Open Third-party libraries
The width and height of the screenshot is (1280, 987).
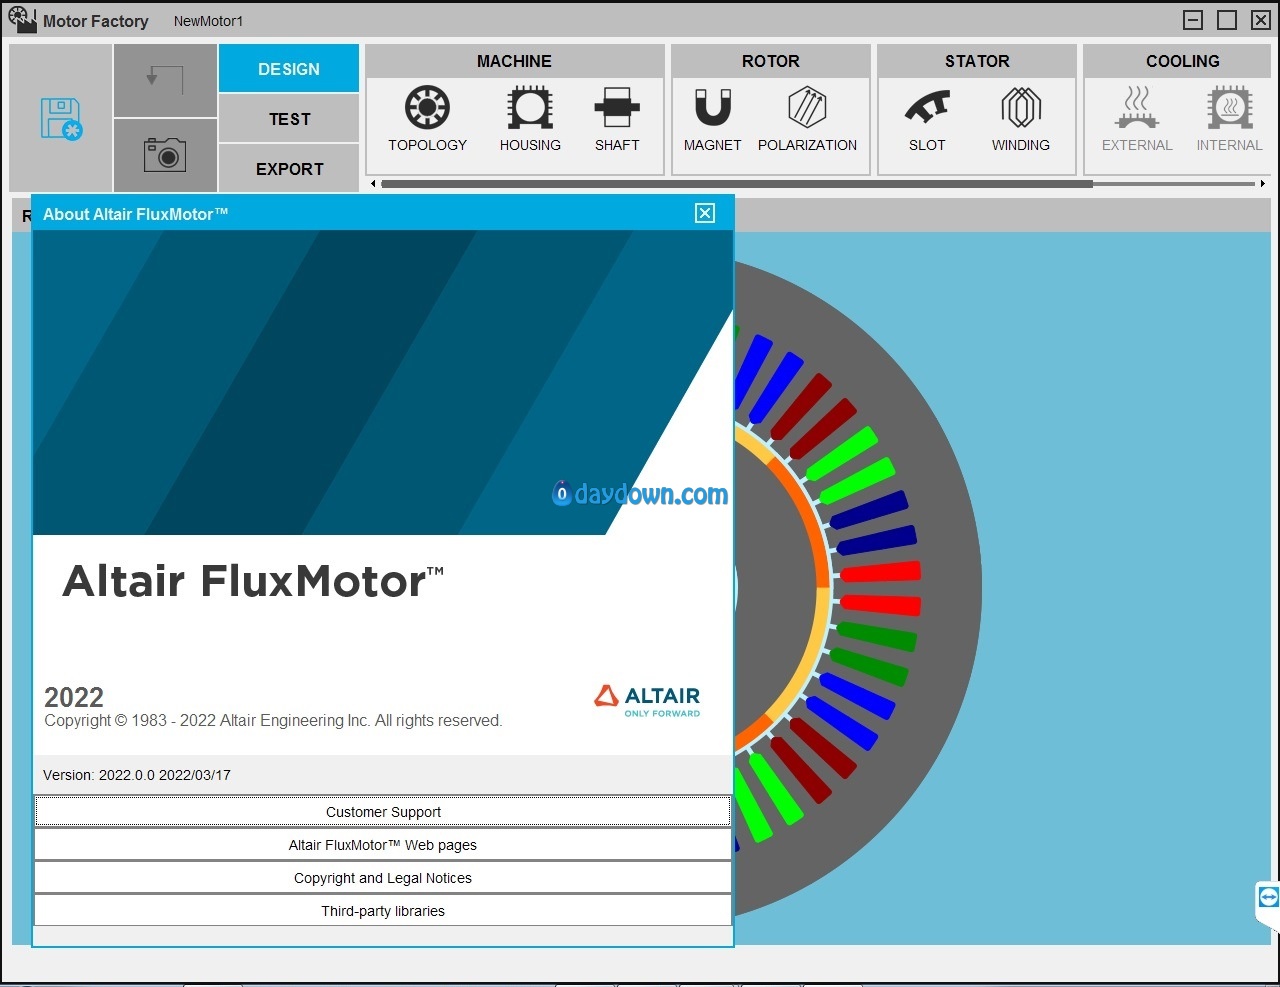(x=383, y=911)
